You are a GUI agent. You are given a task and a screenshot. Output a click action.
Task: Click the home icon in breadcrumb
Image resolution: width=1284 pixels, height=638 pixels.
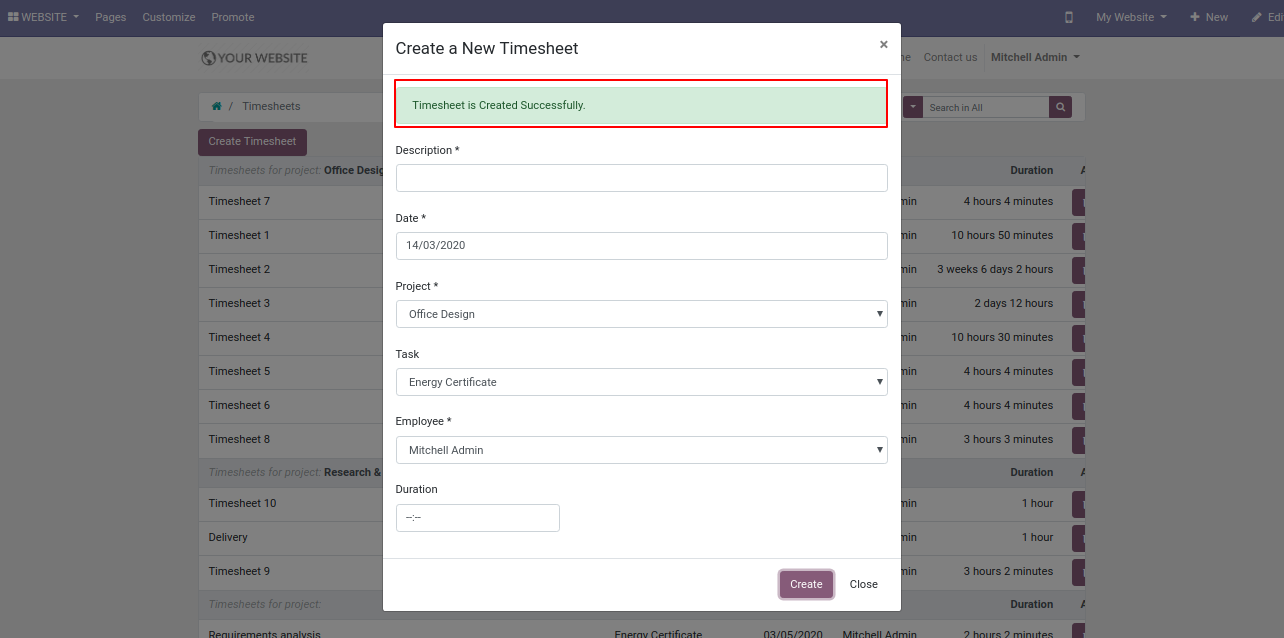click(x=216, y=106)
